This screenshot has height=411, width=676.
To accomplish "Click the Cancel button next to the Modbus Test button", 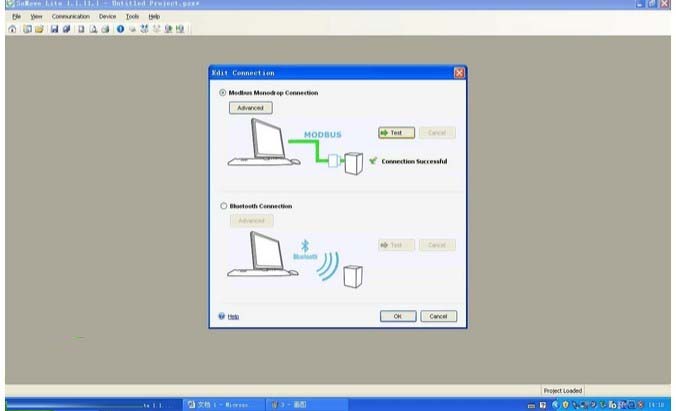I will 437,133.
